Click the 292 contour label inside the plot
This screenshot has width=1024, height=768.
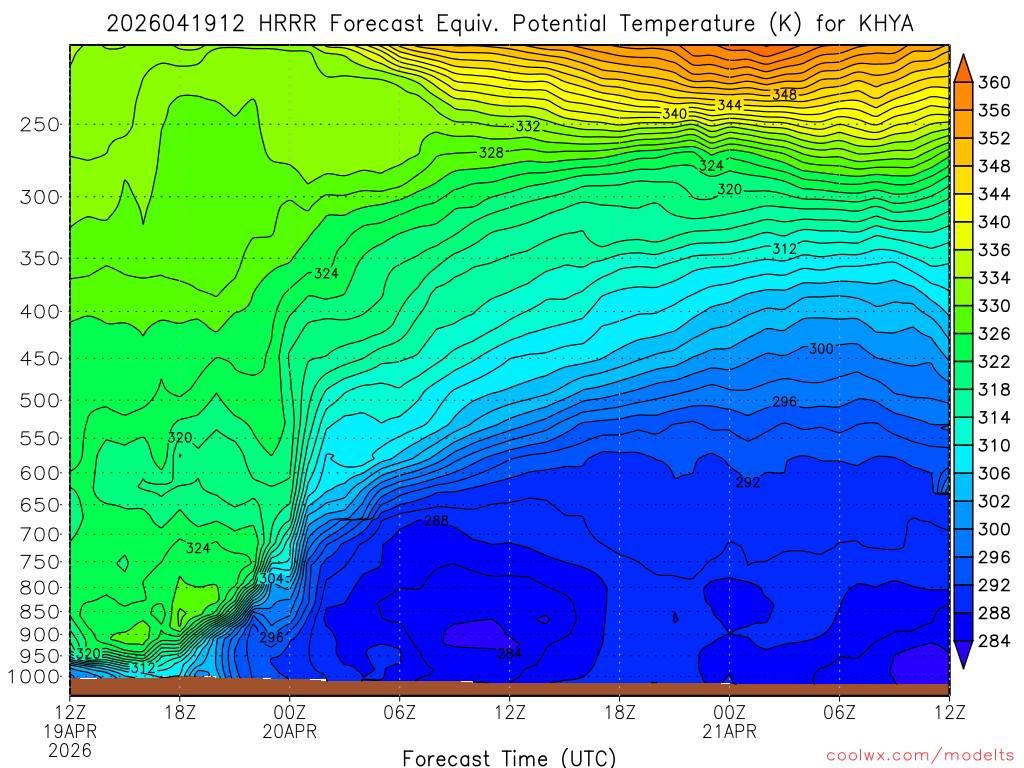pyautogui.click(x=748, y=482)
